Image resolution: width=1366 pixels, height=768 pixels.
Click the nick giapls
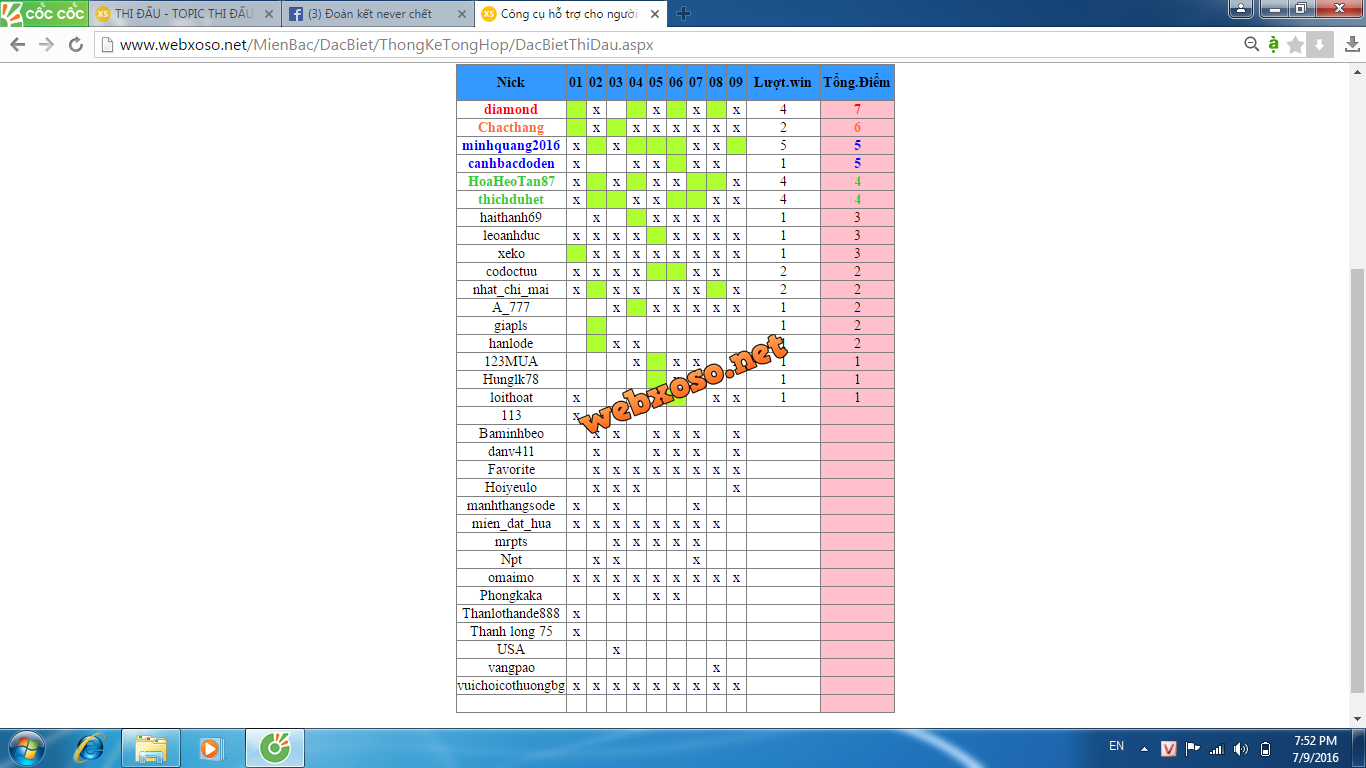tap(511, 326)
